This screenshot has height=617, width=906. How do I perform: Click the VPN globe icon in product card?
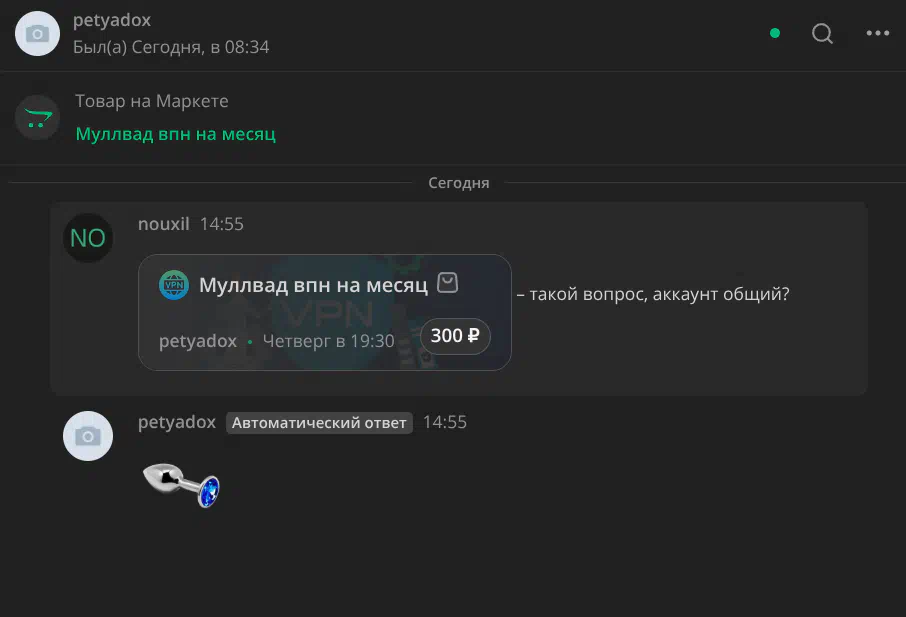click(x=174, y=285)
